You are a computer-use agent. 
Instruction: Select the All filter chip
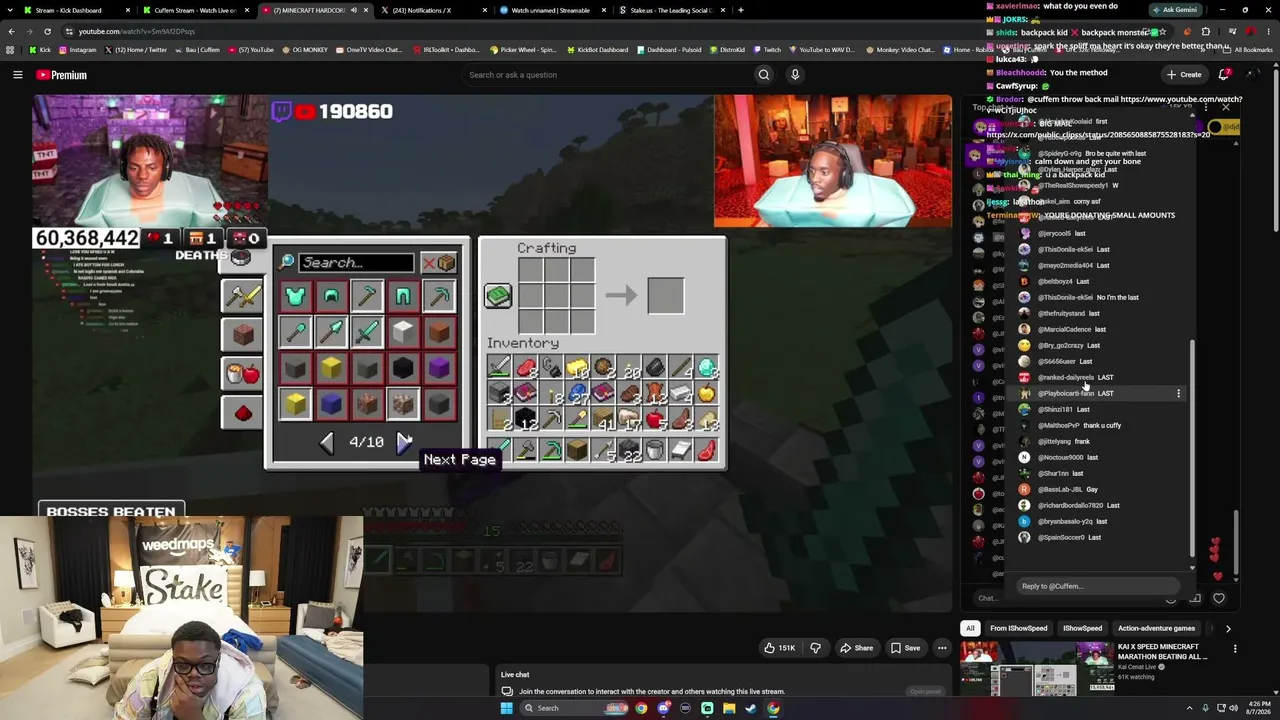point(970,628)
